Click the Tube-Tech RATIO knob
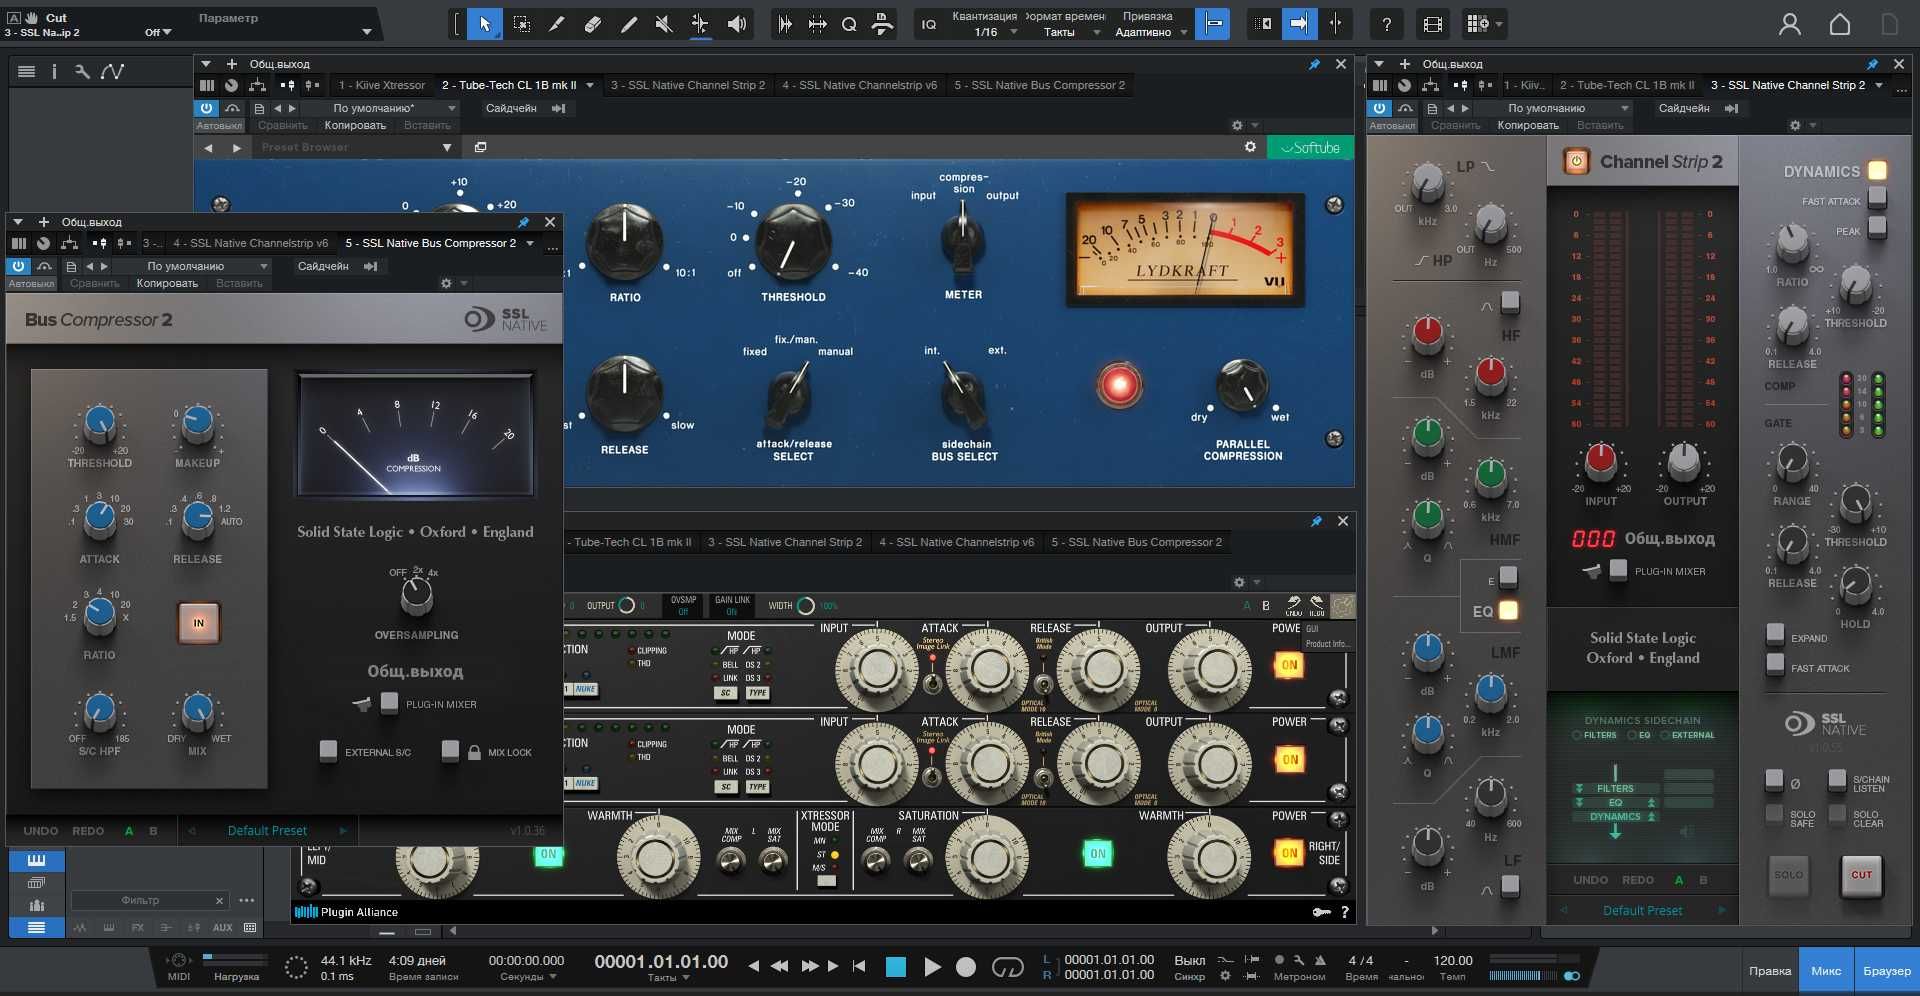 pyautogui.click(x=624, y=242)
